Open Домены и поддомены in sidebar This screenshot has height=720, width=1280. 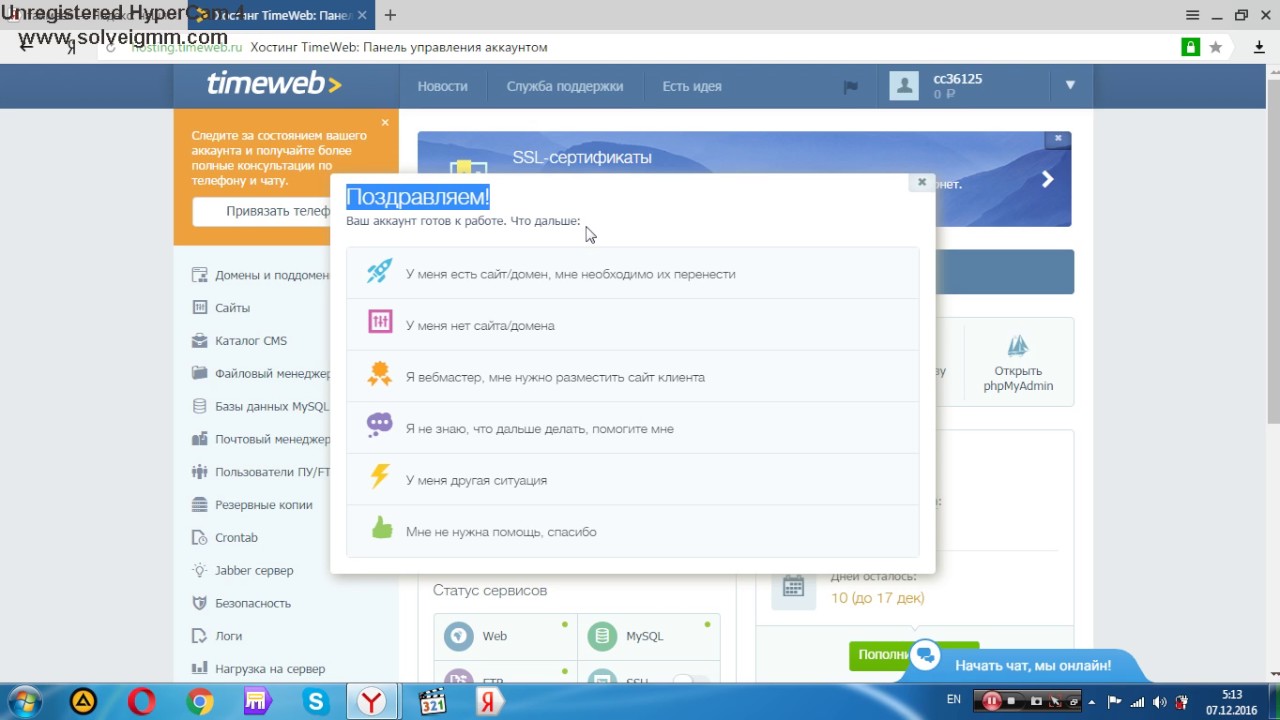[x=262, y=275]
